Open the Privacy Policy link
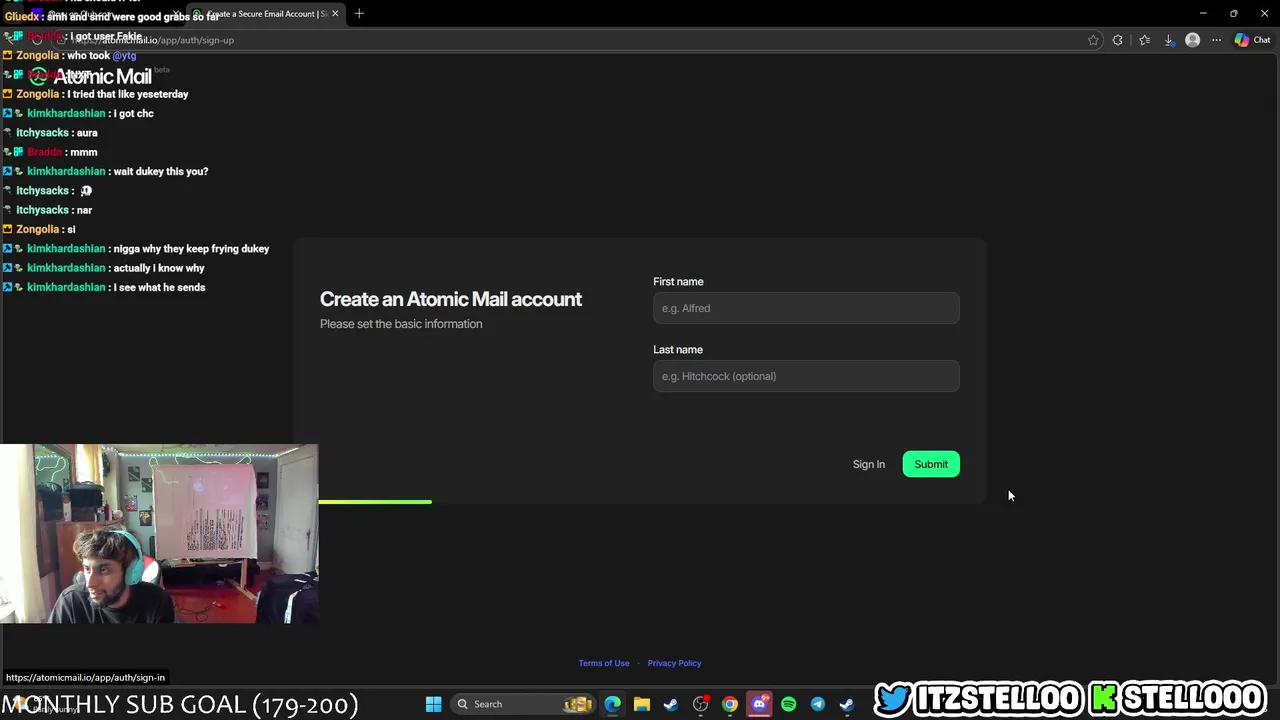 pos(674,663)
